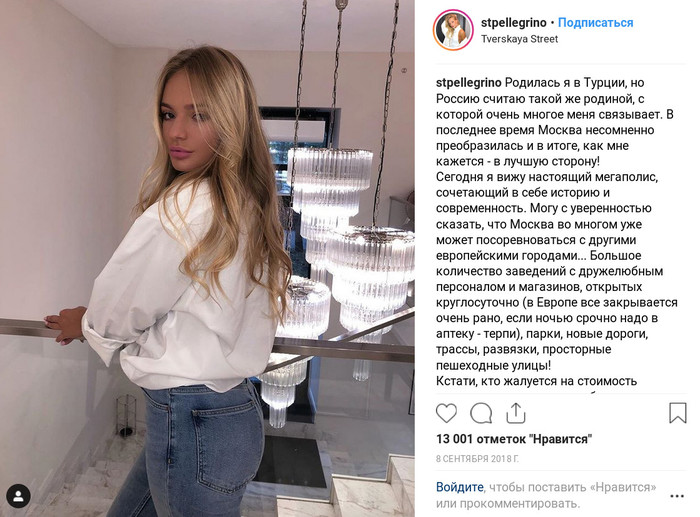The height and width of the screenshot is (517, 700).
Task: Log in using the Войдите link
Action: tap(459, 487)
